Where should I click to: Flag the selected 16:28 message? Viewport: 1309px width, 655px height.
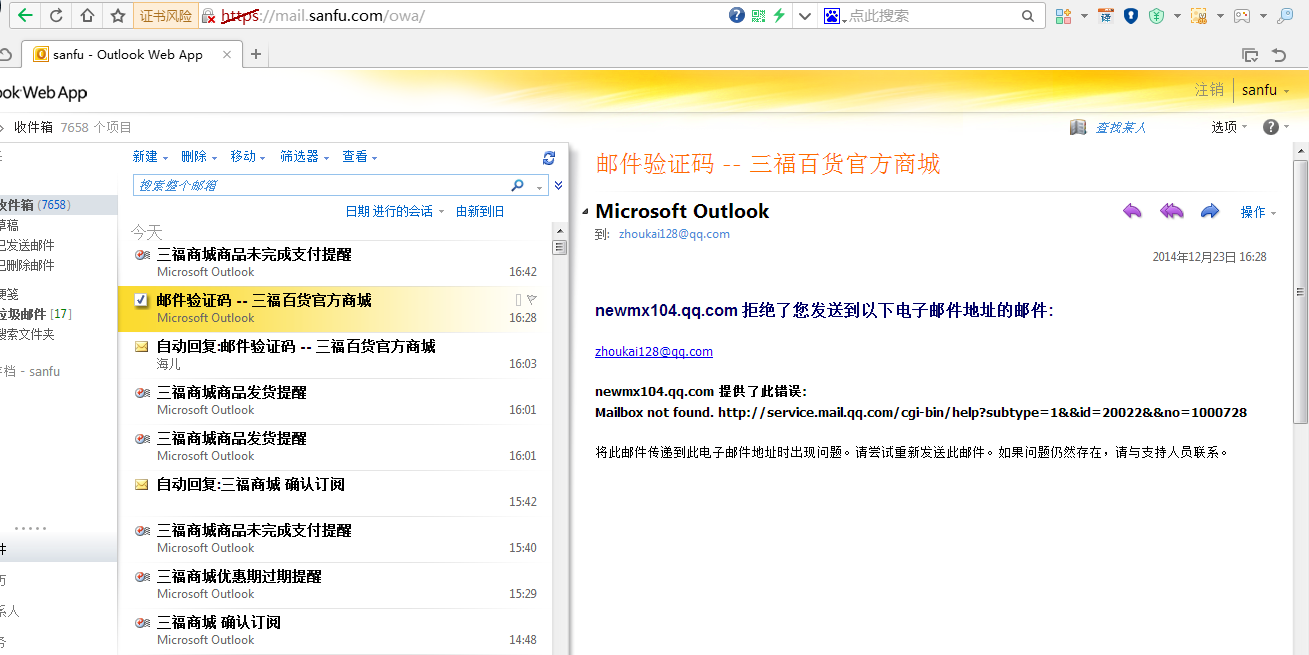pyautogui.click(x=532, y=300)
